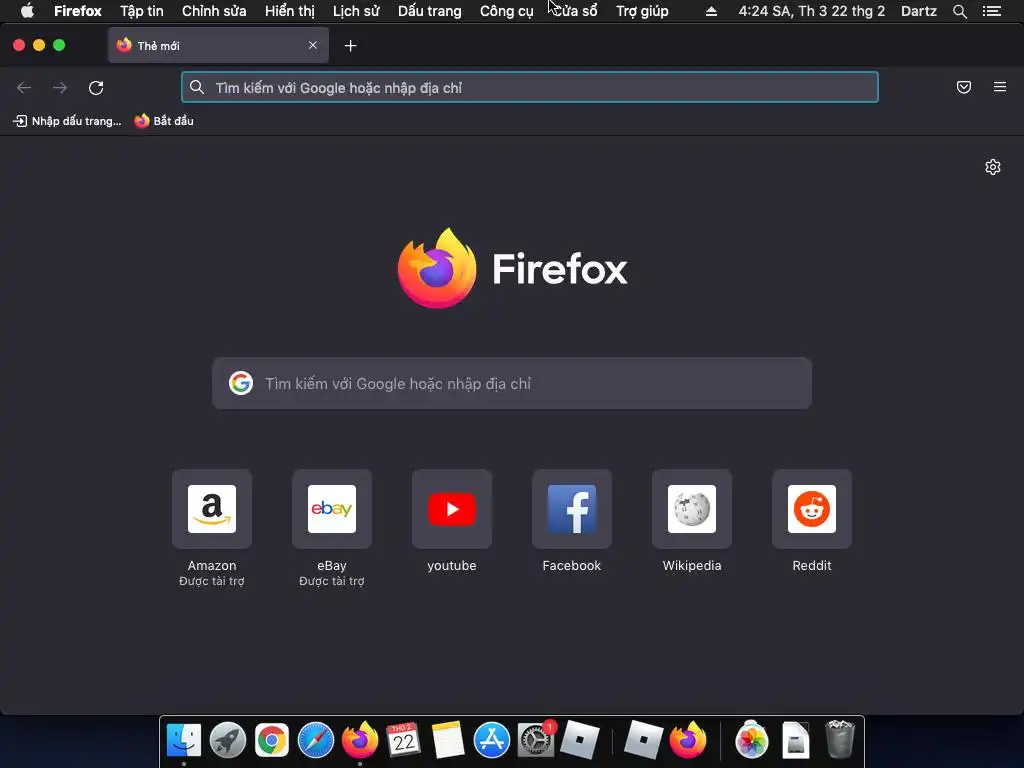Open the document file icon beside Trash
Image resolution: width=1024 pixels, height=768 pixels.
[796, 740]
